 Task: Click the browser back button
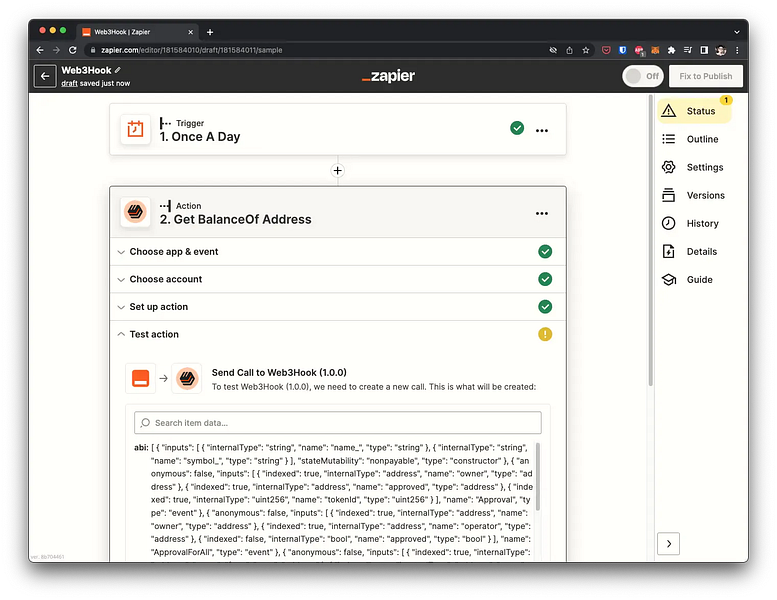click(x=40, y=50)
